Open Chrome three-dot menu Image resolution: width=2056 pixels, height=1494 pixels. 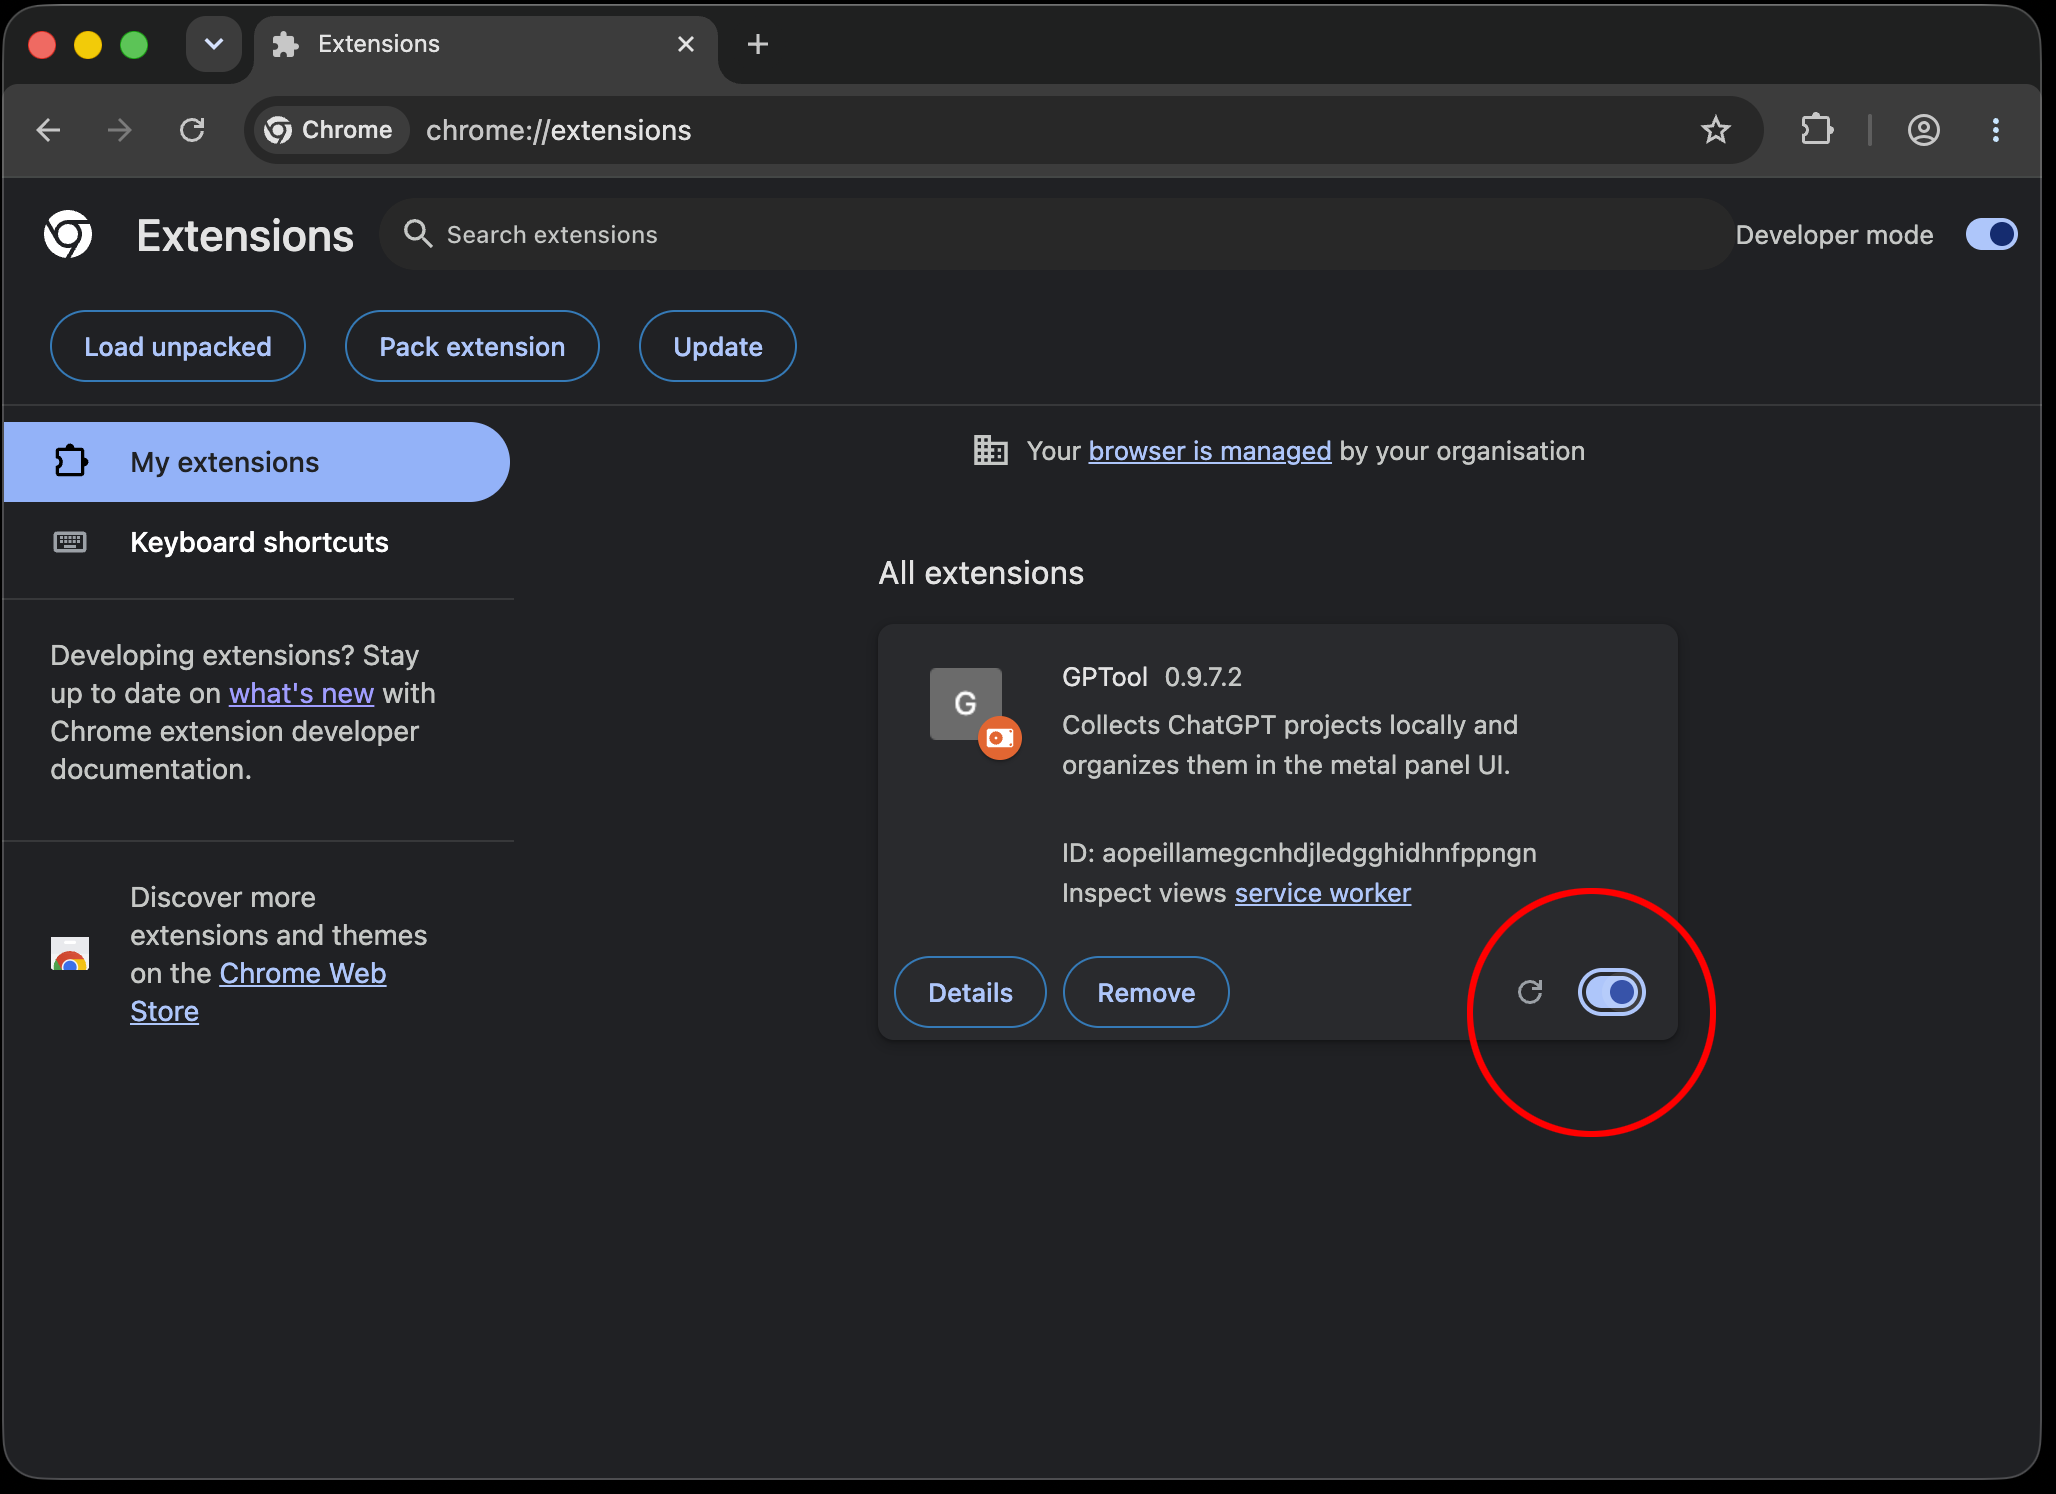pyautogui.click(x=1996, y=130)
